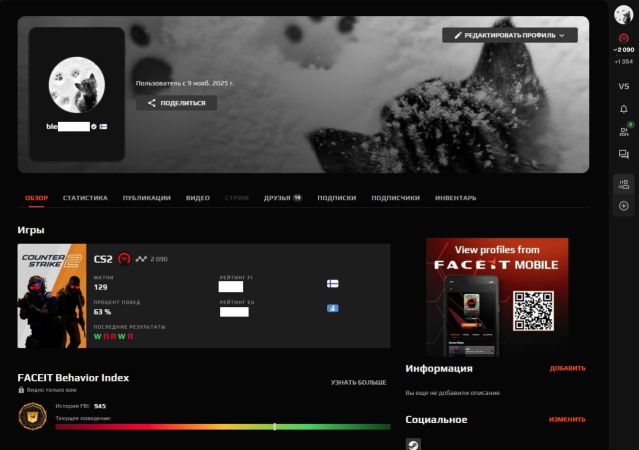Open the friends list sidebar icon
639x450 pixels.
click(x=623, y=131)
